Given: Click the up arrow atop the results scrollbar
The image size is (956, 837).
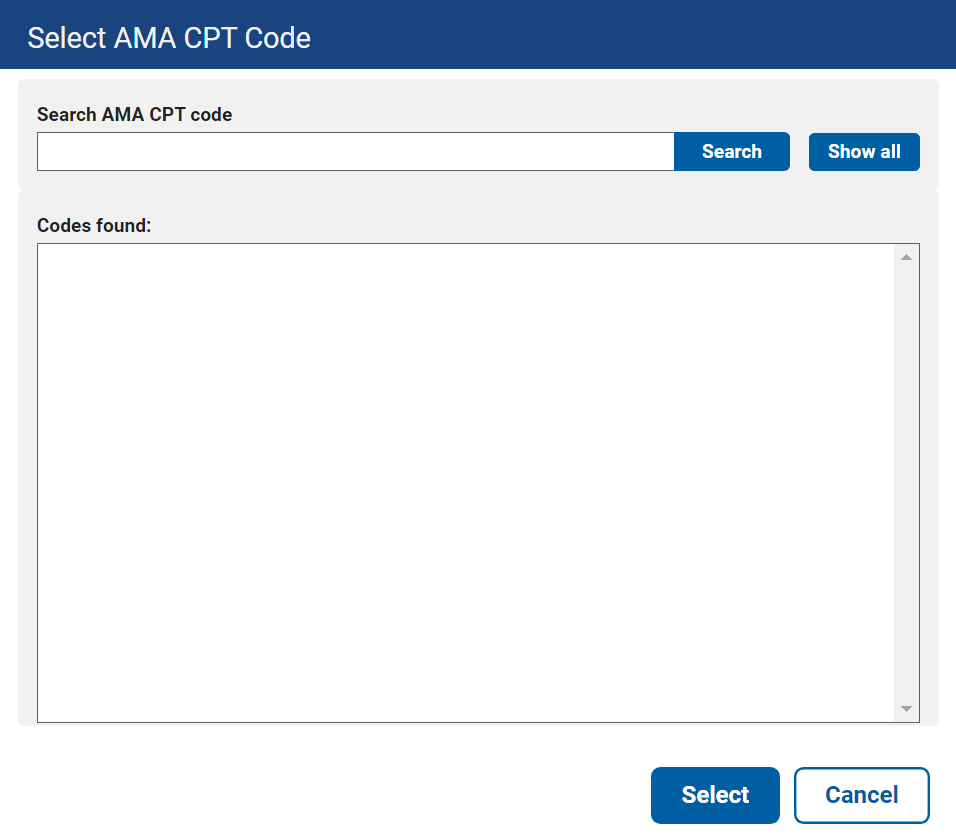Looking at the screenshot, I should point(906,258).
